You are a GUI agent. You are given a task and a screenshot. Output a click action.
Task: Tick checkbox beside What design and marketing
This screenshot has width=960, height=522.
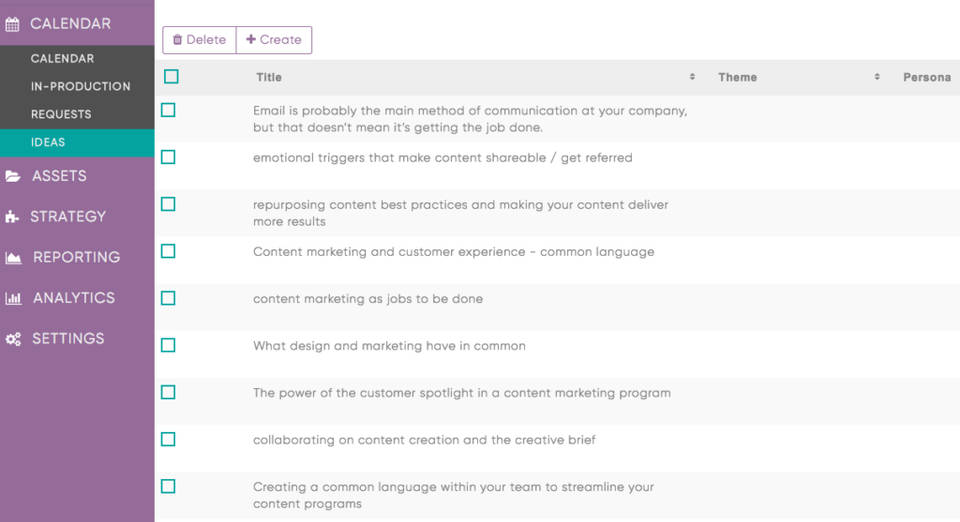click(168, 345)
